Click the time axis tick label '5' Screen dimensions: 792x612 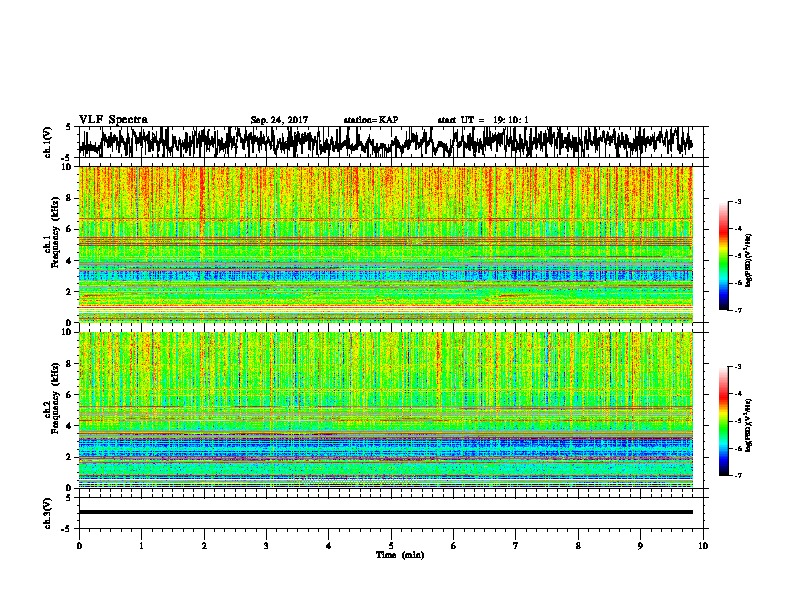coord(391,546)
